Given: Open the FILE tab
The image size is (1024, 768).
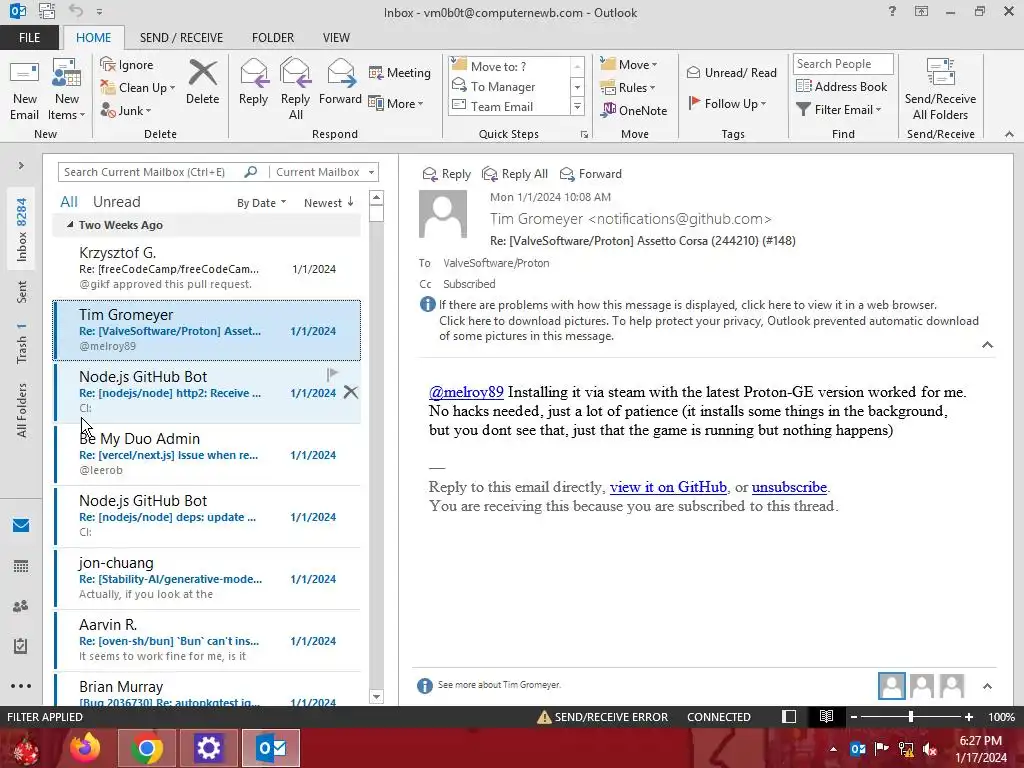Looking at the screenshot, I should pos(29,38).
